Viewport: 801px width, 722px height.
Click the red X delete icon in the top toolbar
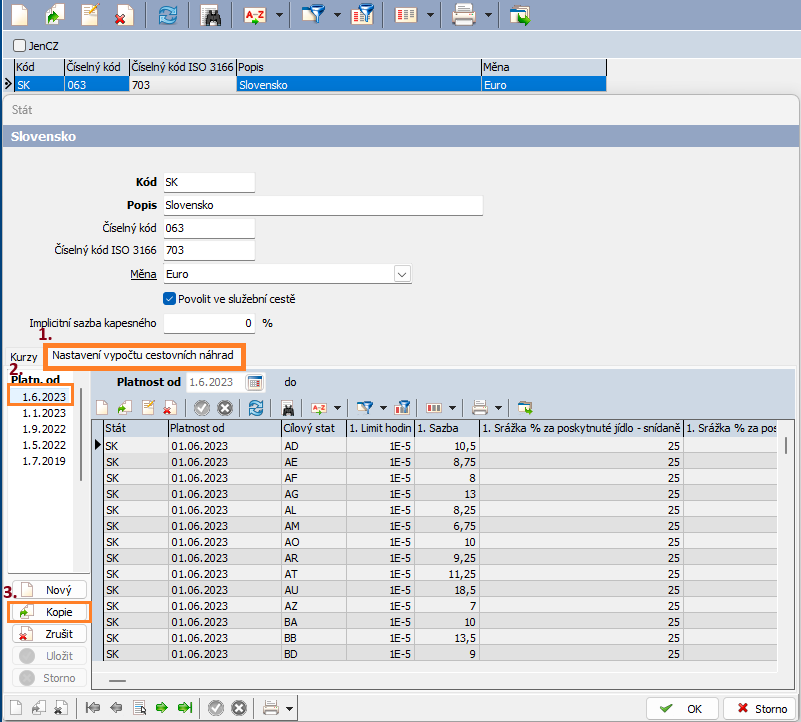[x=124, y=16]
